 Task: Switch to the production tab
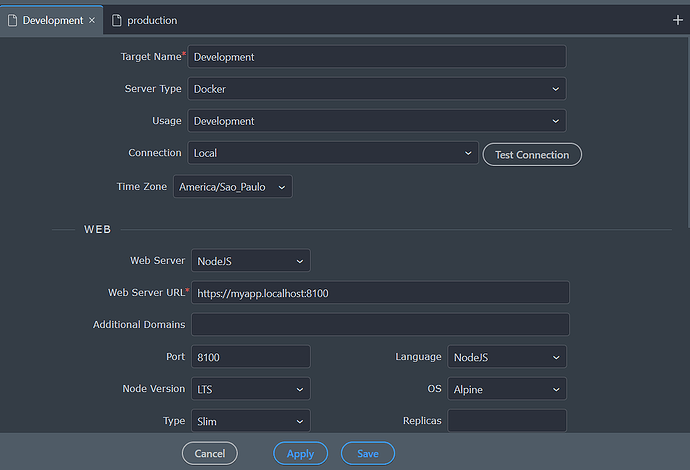[151, 20]
